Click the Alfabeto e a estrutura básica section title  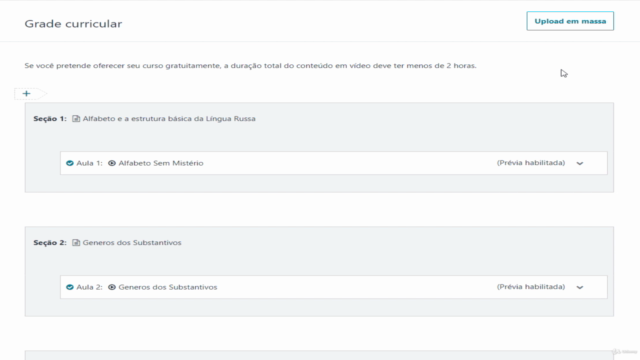(169, 119)
